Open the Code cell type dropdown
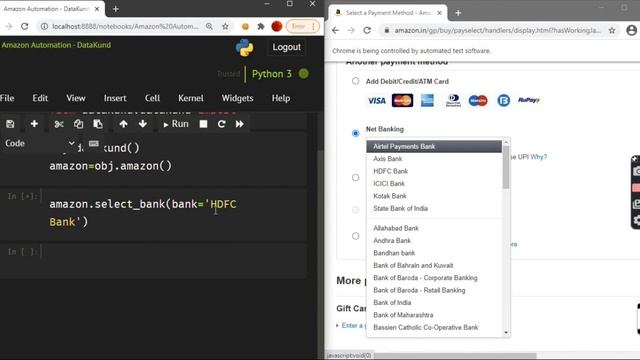This screenshot has height=360, width=640. [x=40, y=143]
